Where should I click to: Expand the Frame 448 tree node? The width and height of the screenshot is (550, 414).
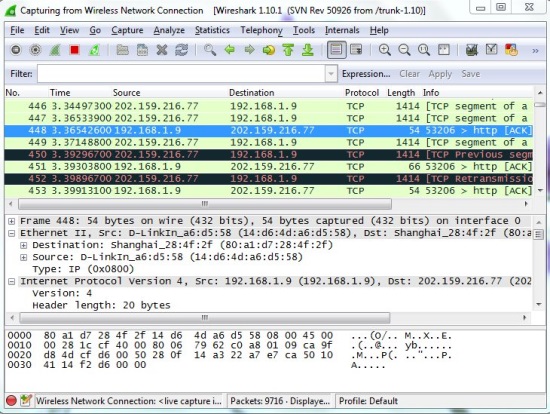point(12,221)
